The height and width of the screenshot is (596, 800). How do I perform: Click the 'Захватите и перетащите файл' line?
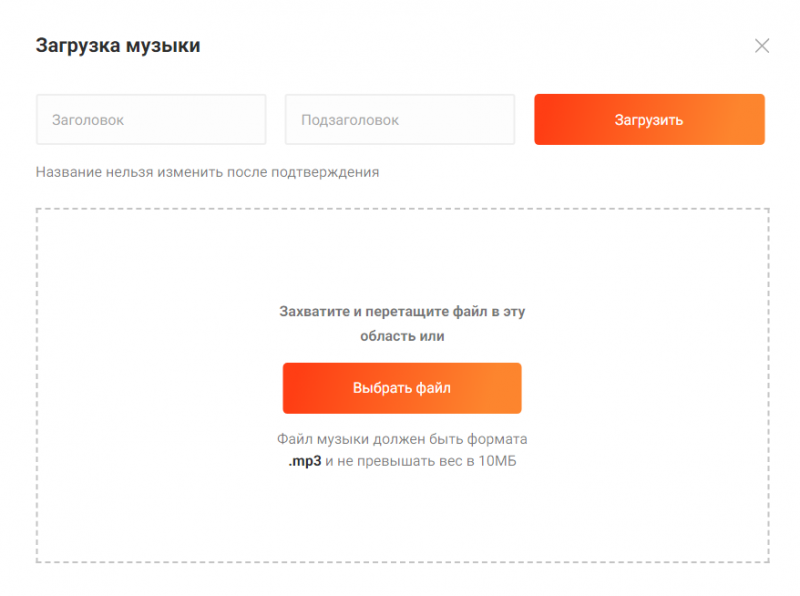[402, 311]
